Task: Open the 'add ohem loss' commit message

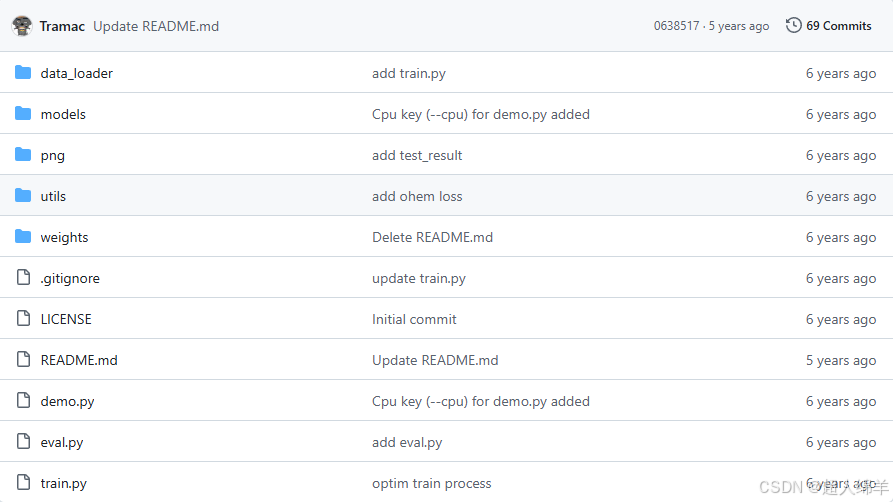Action: point(417,196)
